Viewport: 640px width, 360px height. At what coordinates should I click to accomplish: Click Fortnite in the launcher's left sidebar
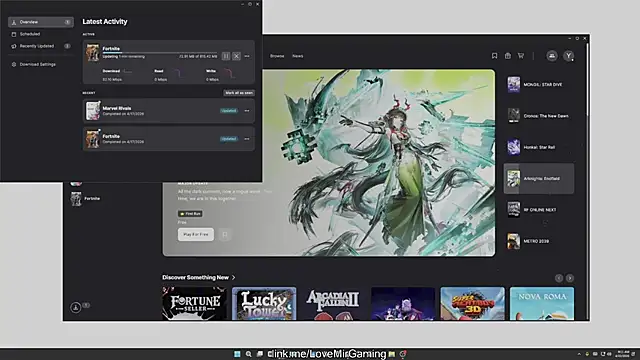tap(86, 199)
